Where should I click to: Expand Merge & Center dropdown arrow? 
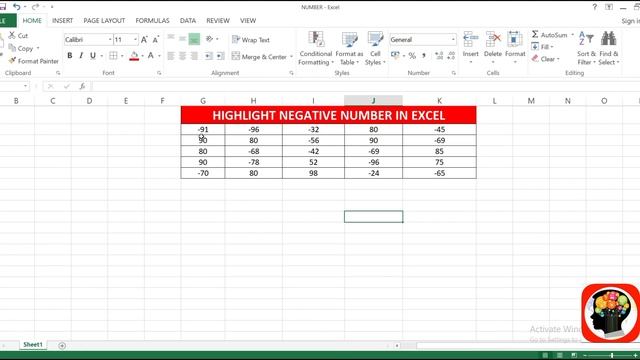click(x=291, y=57)
